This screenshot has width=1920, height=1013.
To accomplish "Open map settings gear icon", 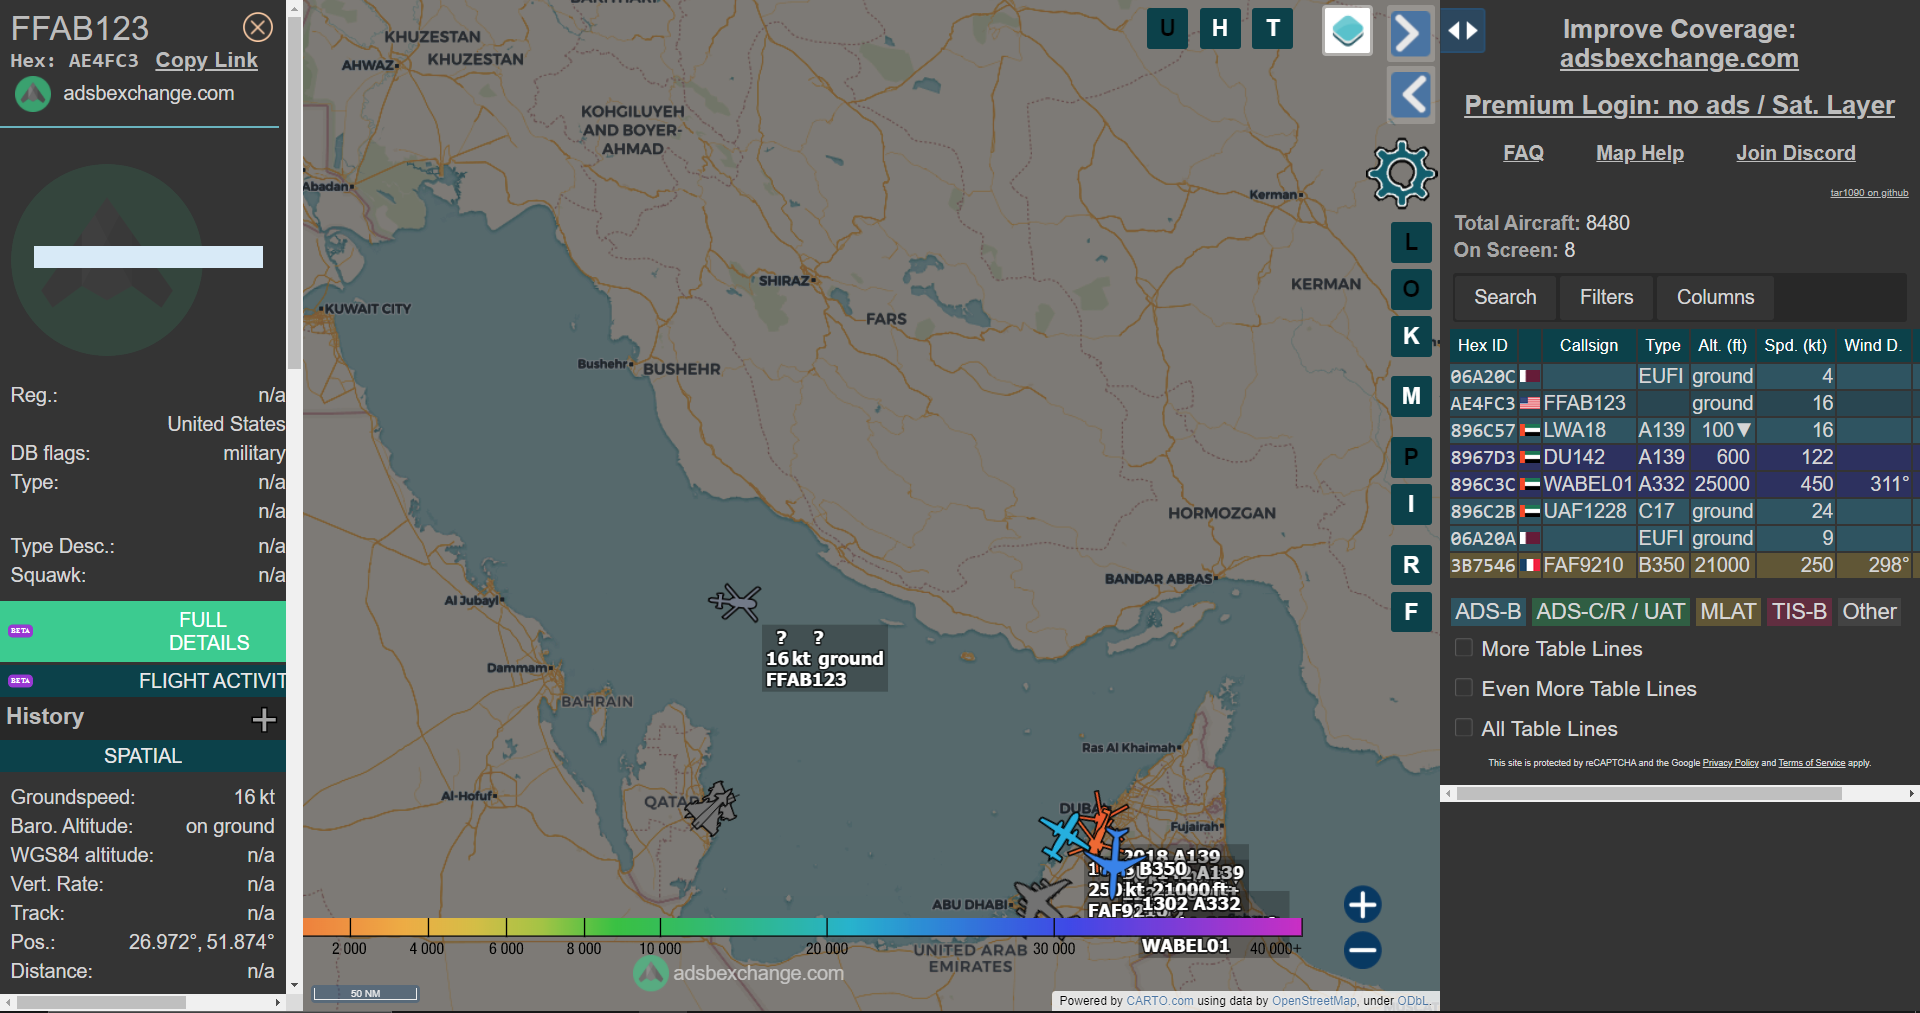I will (1401, 173).
